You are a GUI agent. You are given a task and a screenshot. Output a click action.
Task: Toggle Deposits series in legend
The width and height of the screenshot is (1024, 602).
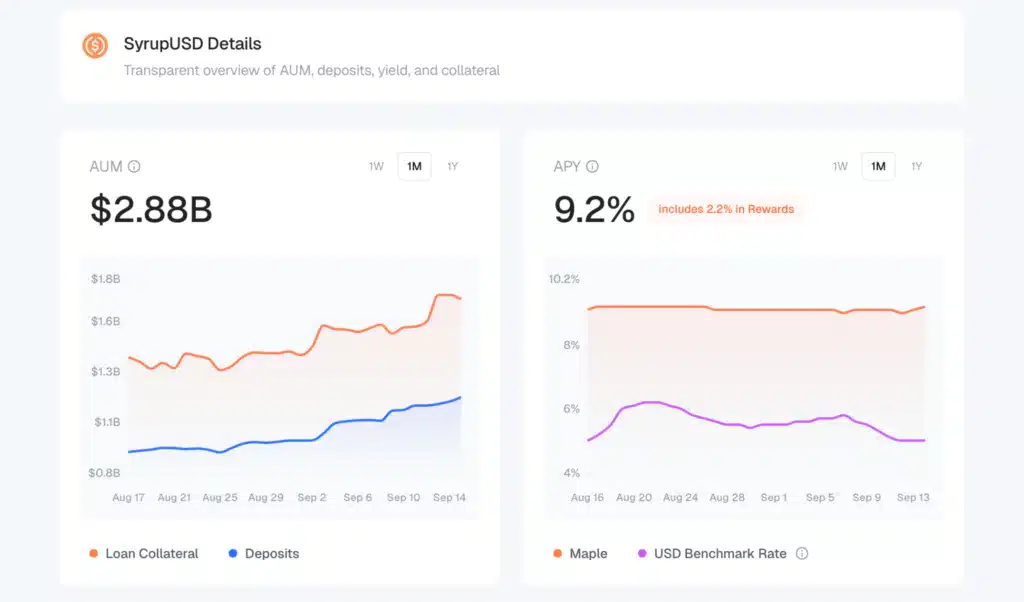pos(272,553)
